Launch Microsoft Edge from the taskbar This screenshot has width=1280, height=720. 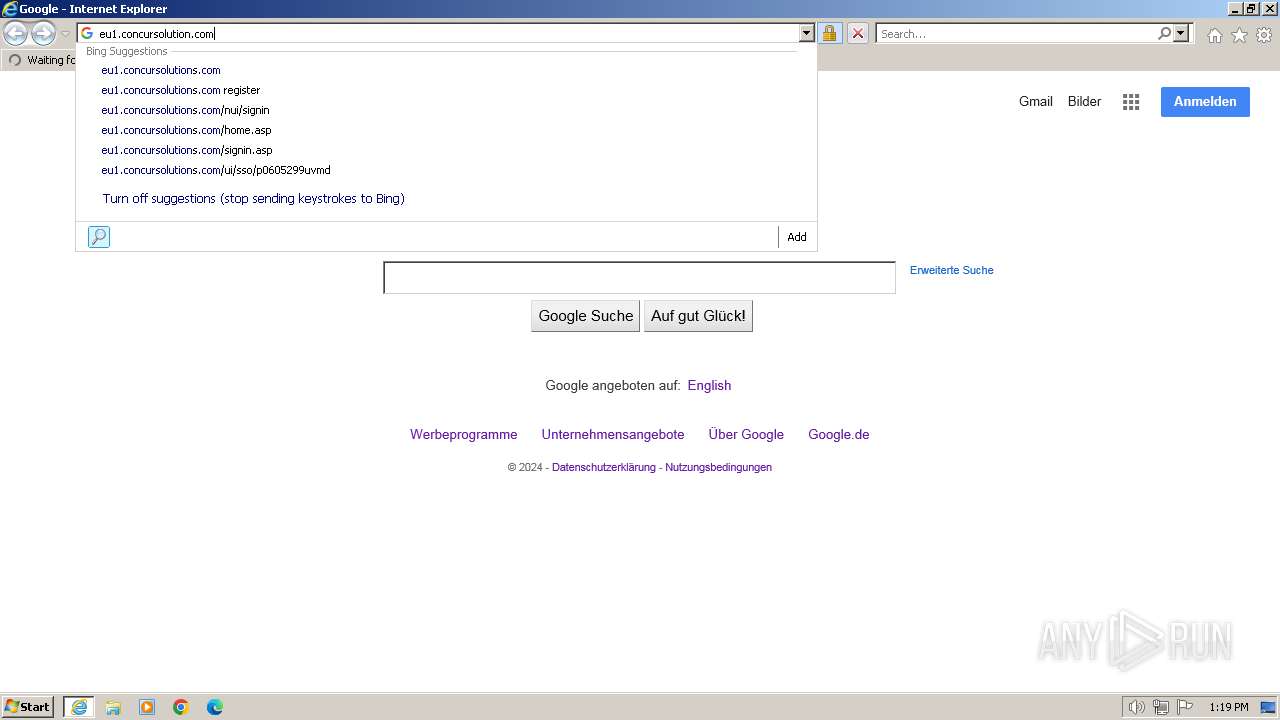[x=215, y=707]
